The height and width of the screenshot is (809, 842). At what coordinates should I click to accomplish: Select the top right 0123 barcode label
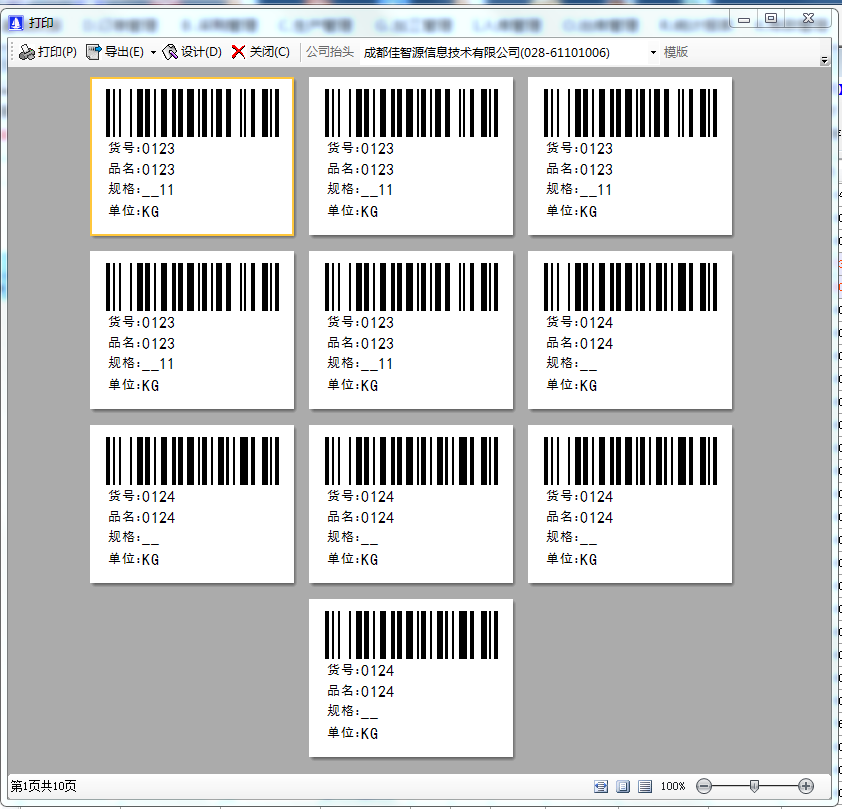coord(630,157)
